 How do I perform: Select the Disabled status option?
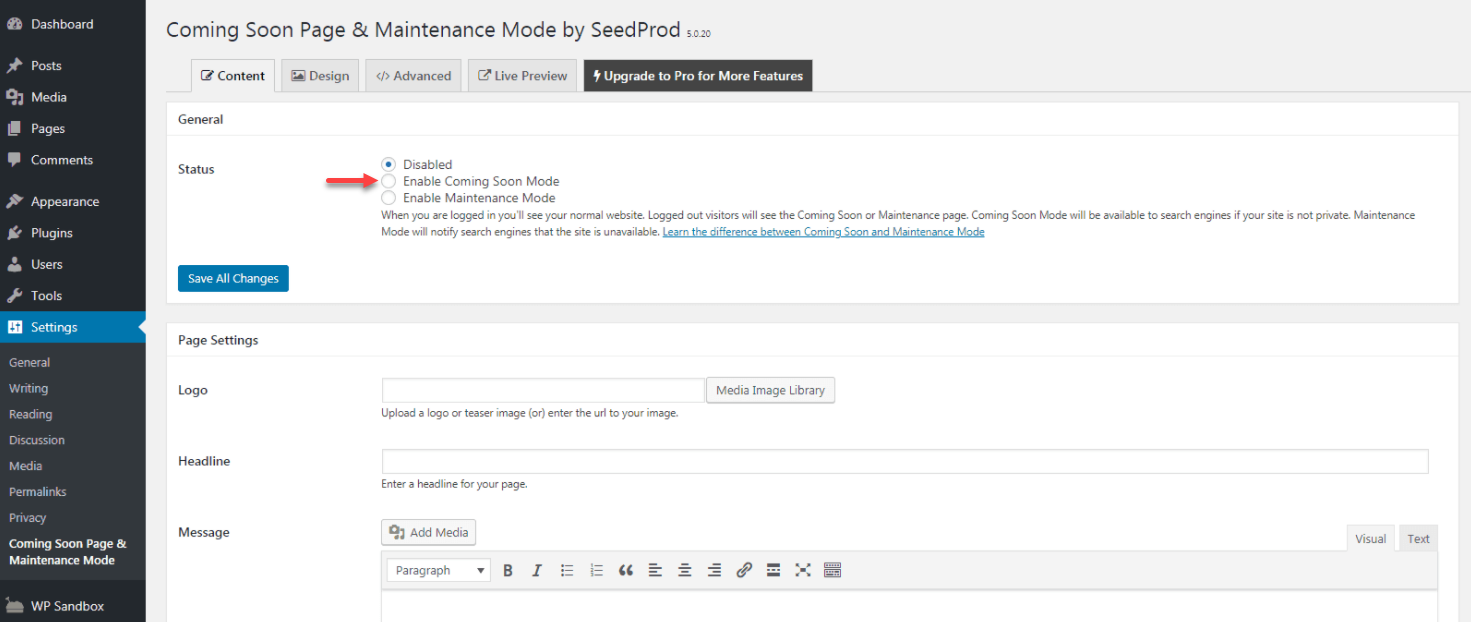pos(389,164)
